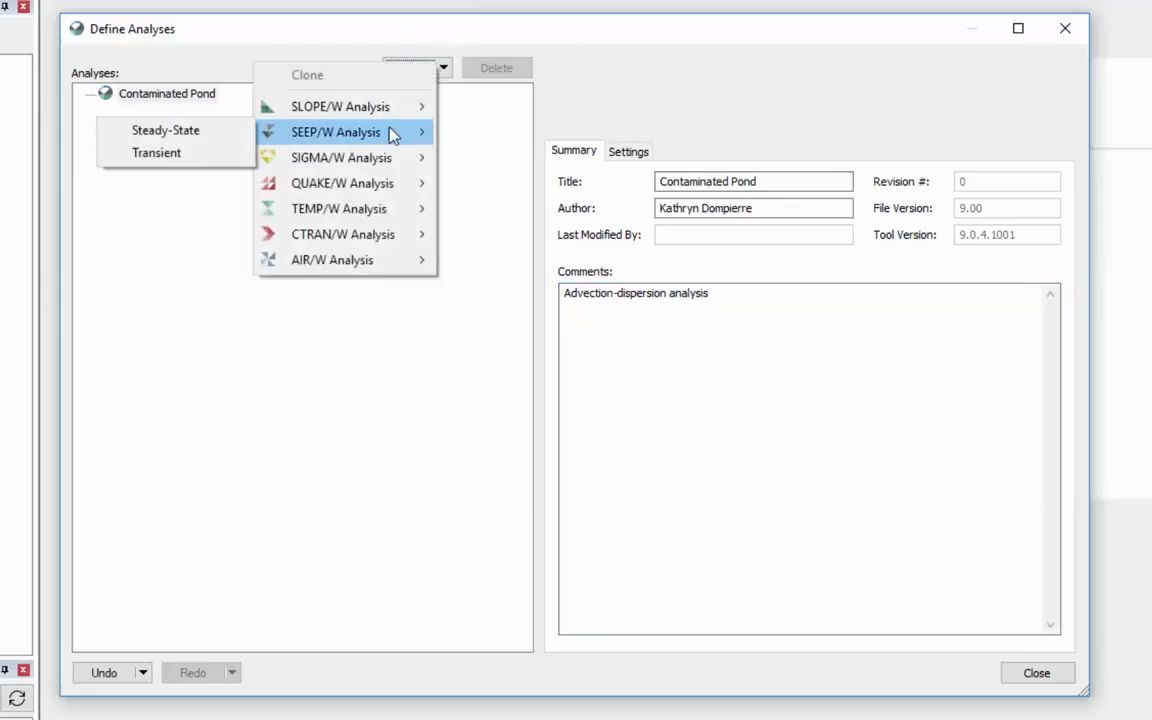Select the Steady-State option
The width and height of the screenshot is (1152, 720).
165,130
